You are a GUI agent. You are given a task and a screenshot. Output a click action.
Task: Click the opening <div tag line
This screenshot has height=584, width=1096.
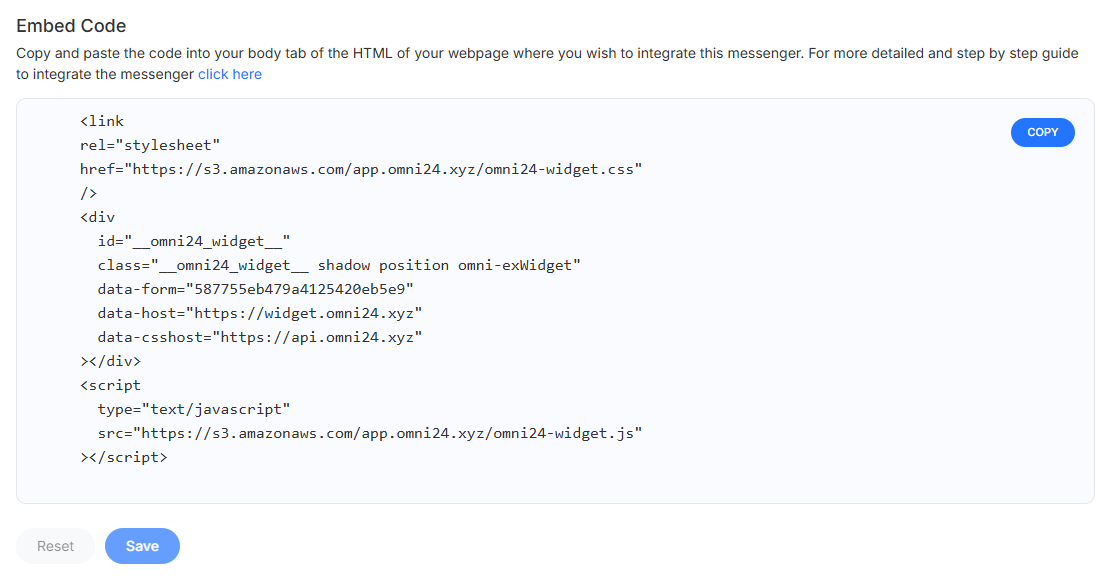(x=98, y=217)
